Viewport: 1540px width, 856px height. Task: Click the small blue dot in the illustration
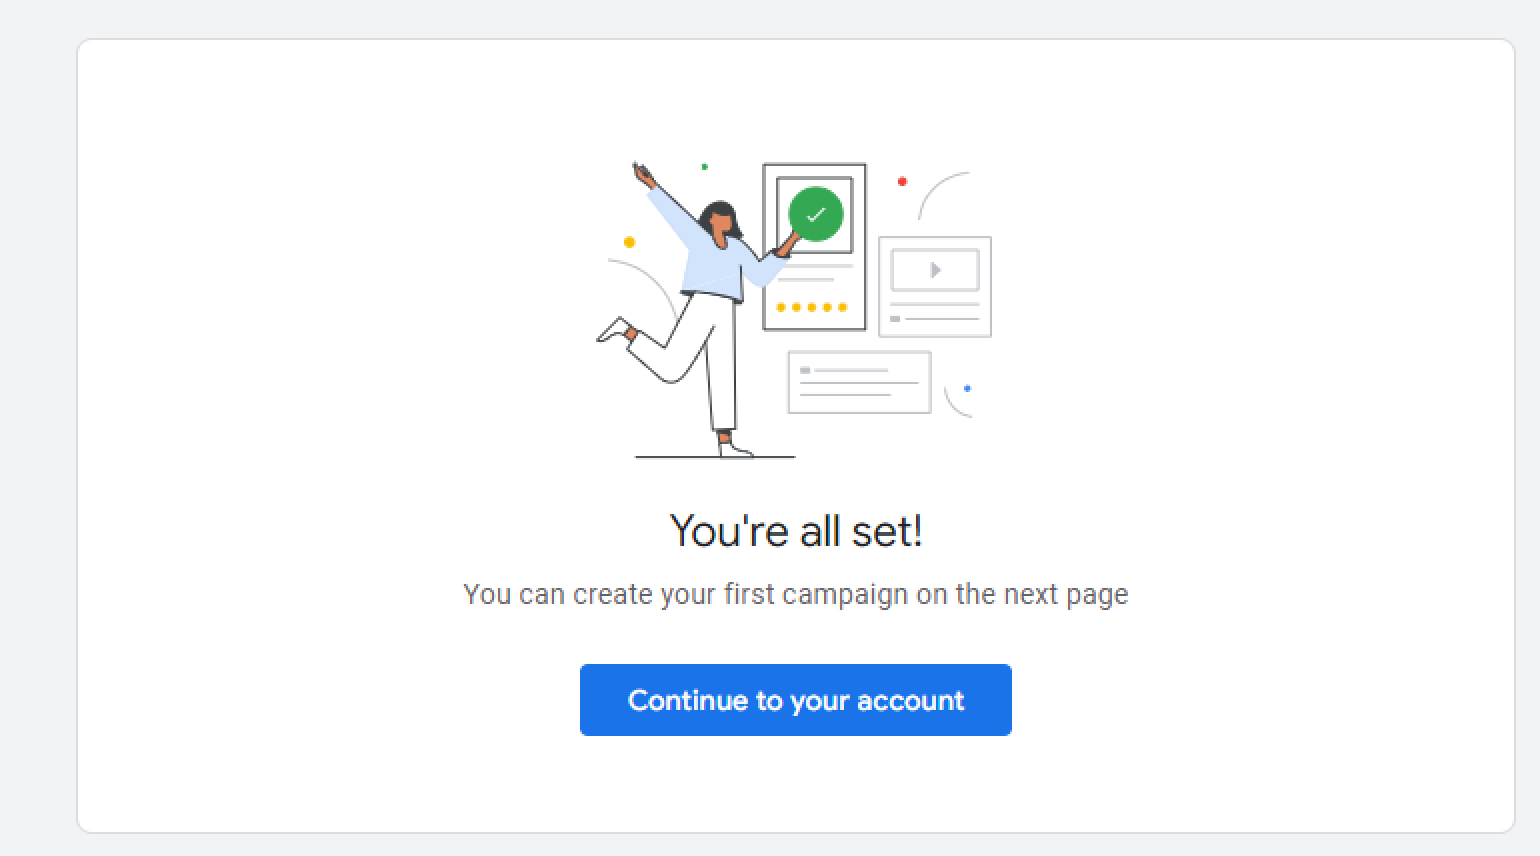coord(967,388)
